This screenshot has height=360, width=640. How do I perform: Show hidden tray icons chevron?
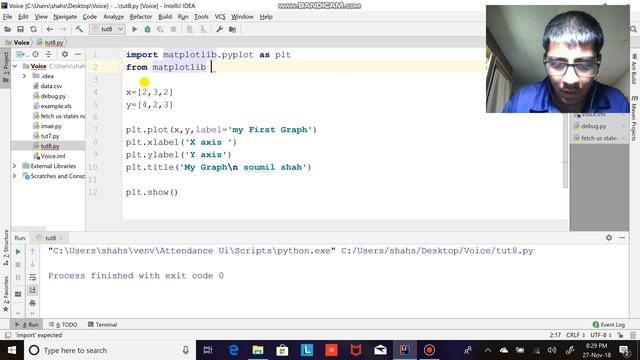click(488, 350)
